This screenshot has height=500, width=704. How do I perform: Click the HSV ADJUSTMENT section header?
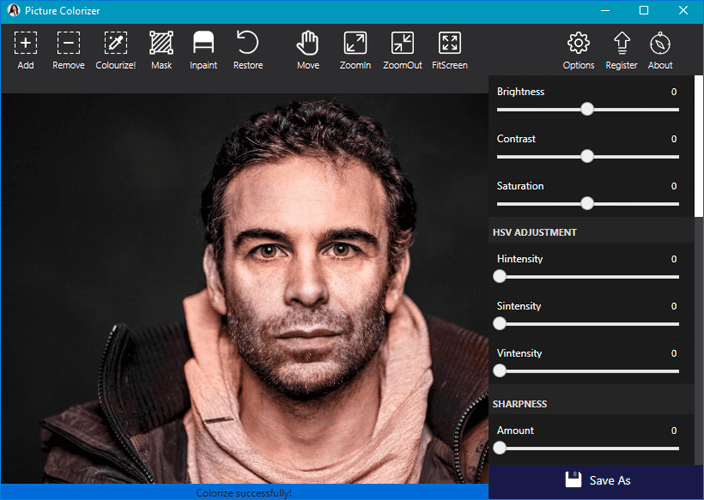point(534,232)
